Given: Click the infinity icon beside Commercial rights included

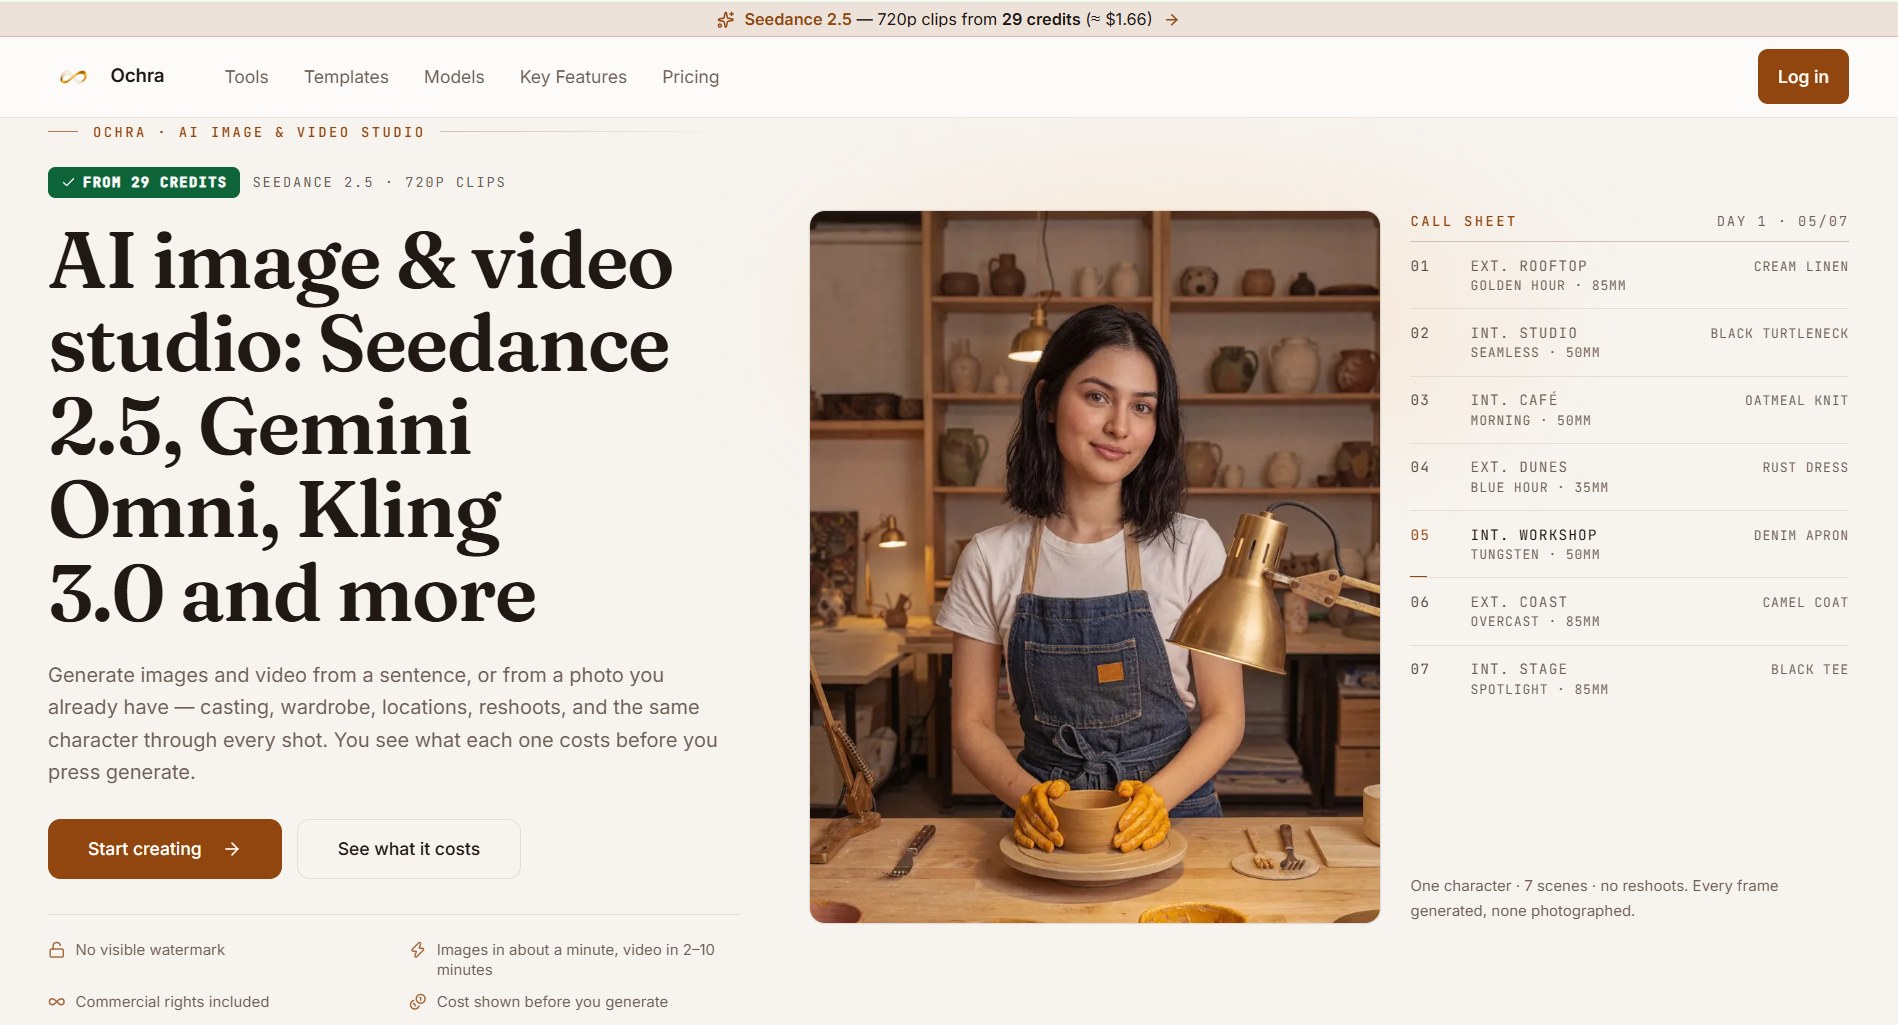Looking at the screenshot, I should (x=57, y=1002).
